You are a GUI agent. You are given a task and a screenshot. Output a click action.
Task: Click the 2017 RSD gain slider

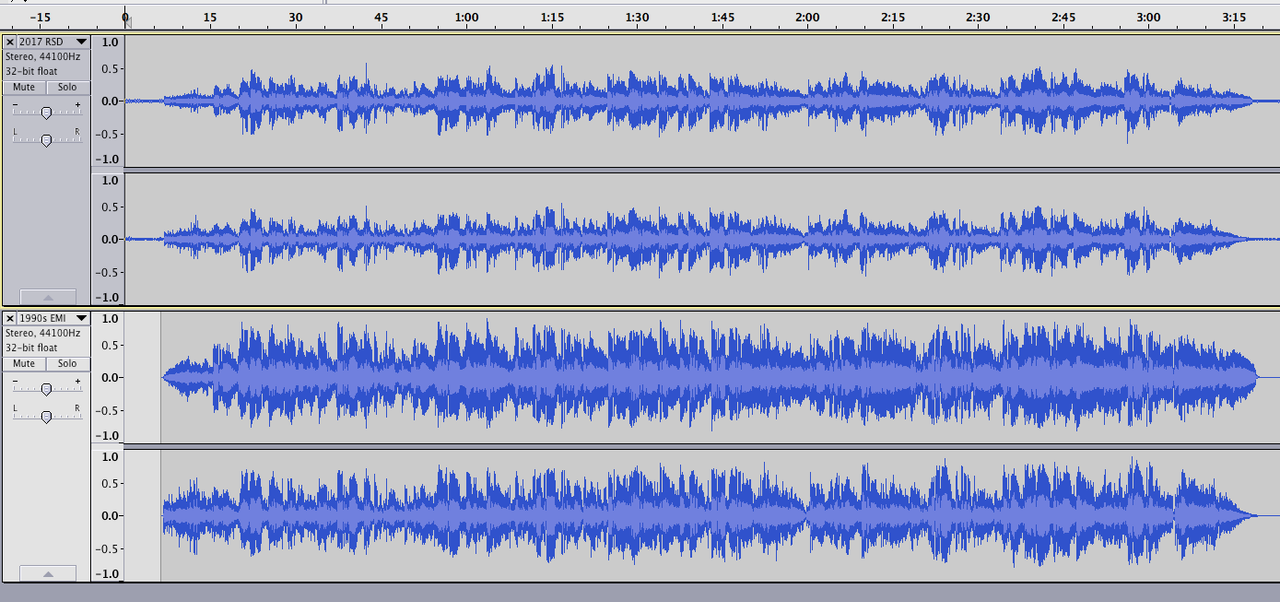pos(46,112)
